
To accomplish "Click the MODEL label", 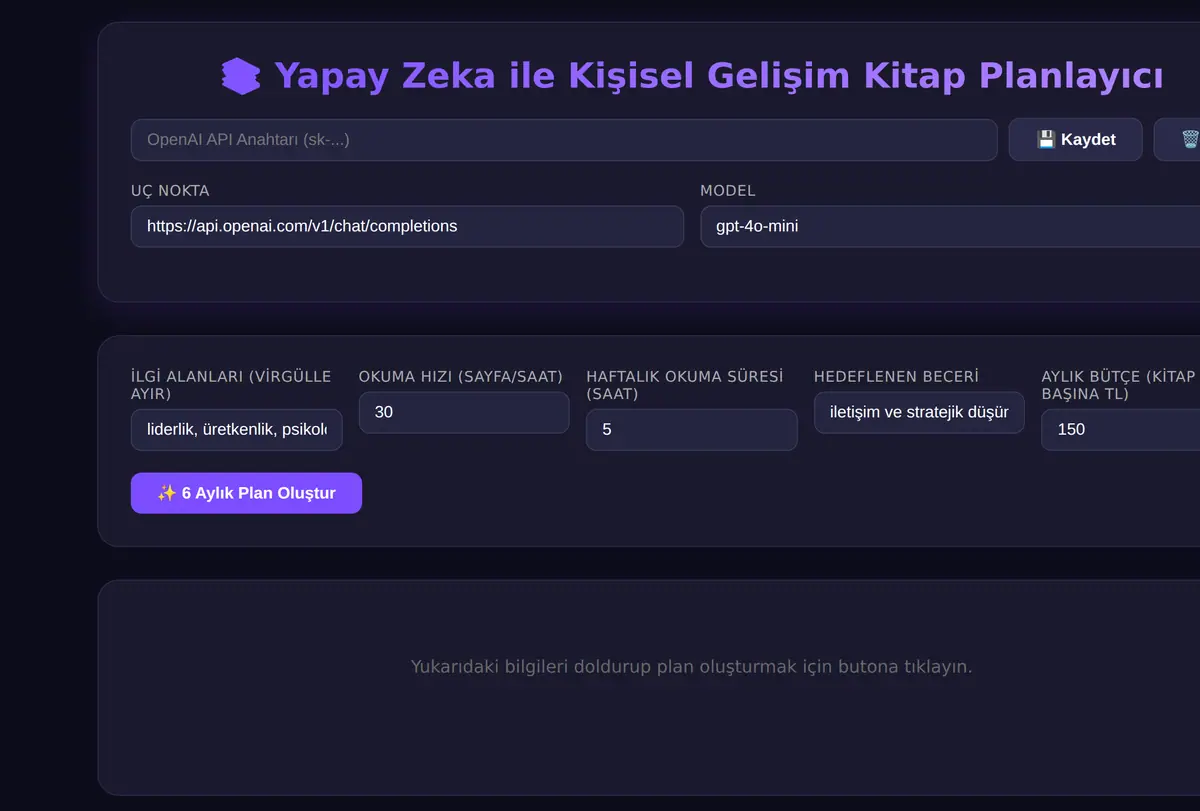I will (x=728, y=191).
